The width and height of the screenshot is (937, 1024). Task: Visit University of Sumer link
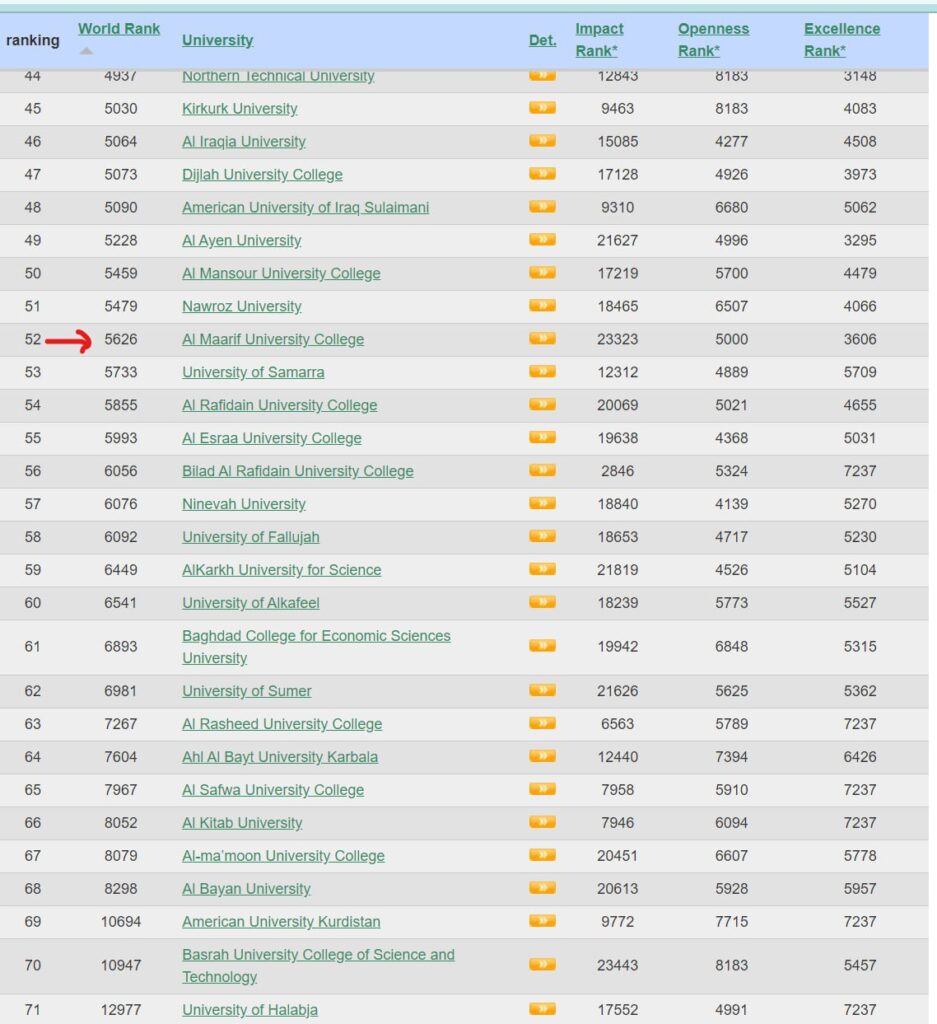click(247, 691)
